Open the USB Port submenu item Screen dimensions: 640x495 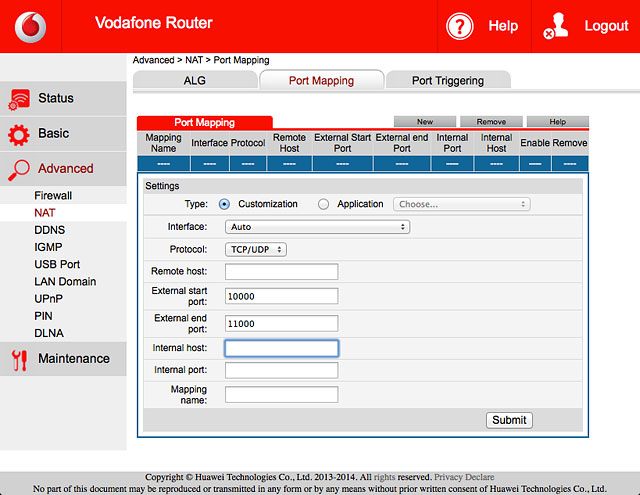(x=57, y=264)
